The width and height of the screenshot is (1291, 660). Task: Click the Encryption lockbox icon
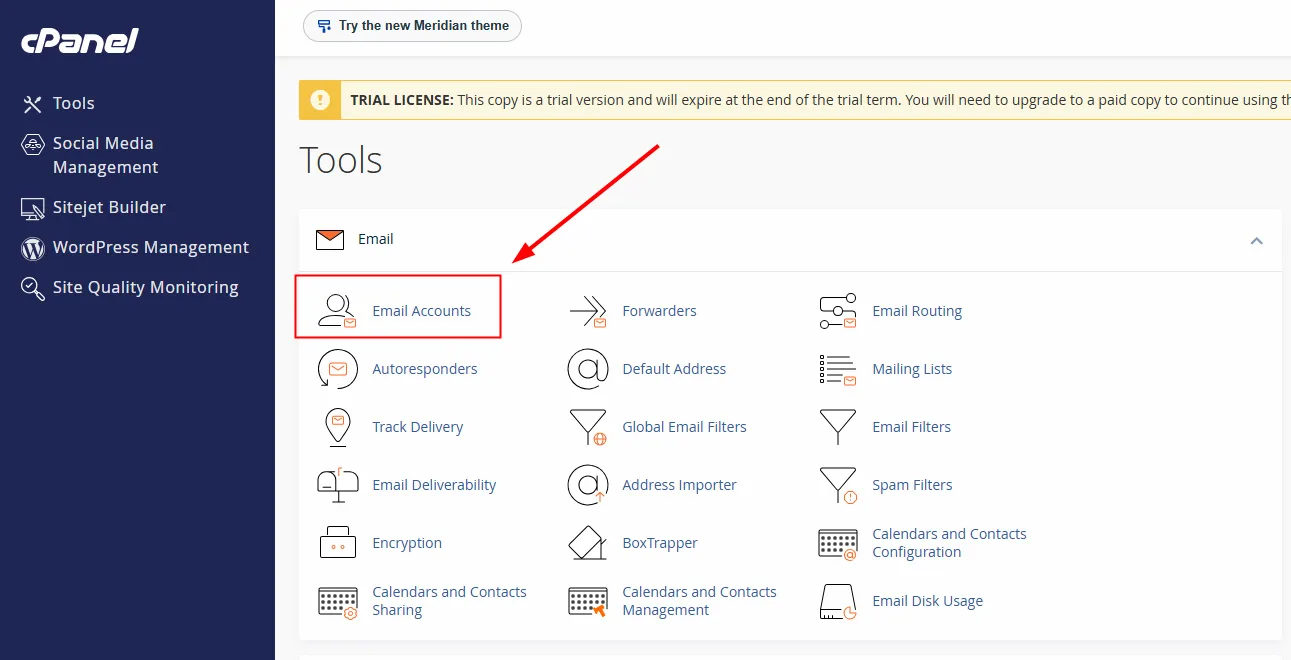[337, 543]
